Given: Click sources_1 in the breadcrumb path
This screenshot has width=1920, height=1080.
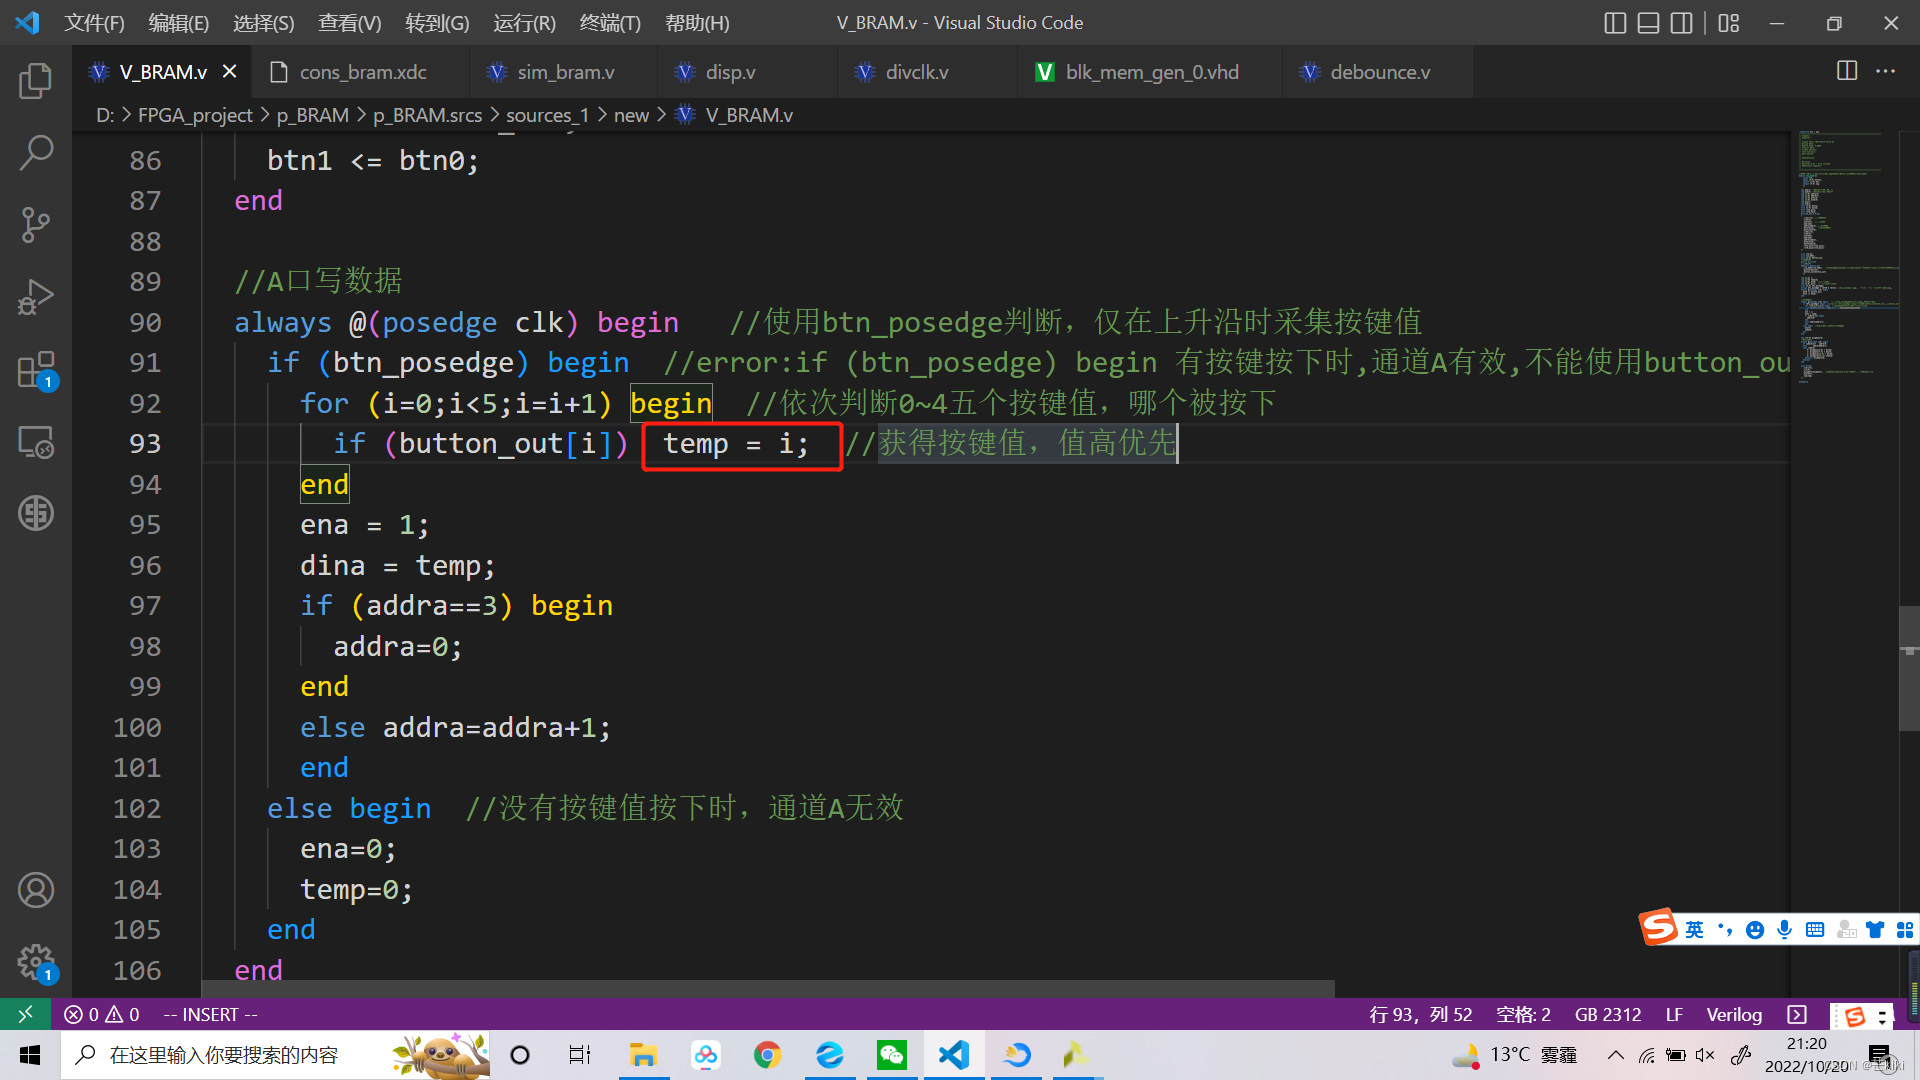Looking at the screenshot, I should tap(547, 115).
